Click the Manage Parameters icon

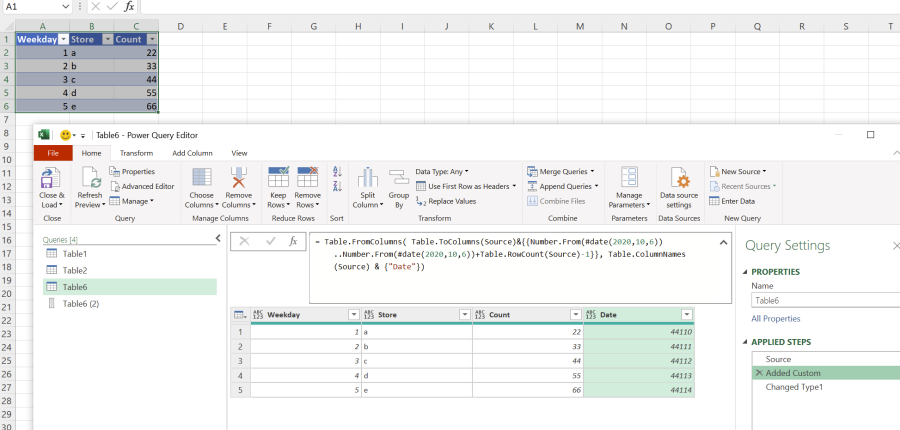(629, 178)
